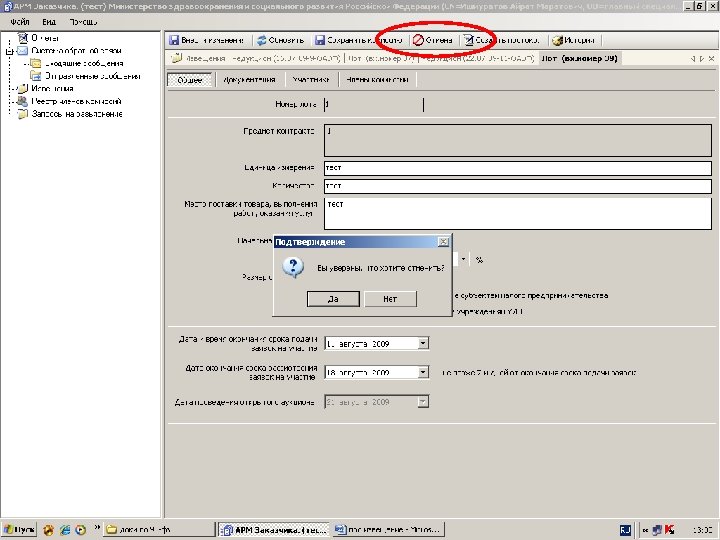Switch to the 'АРМ Заказчика' taskbar button
This screenshot has width=720, height=540.
274,530
